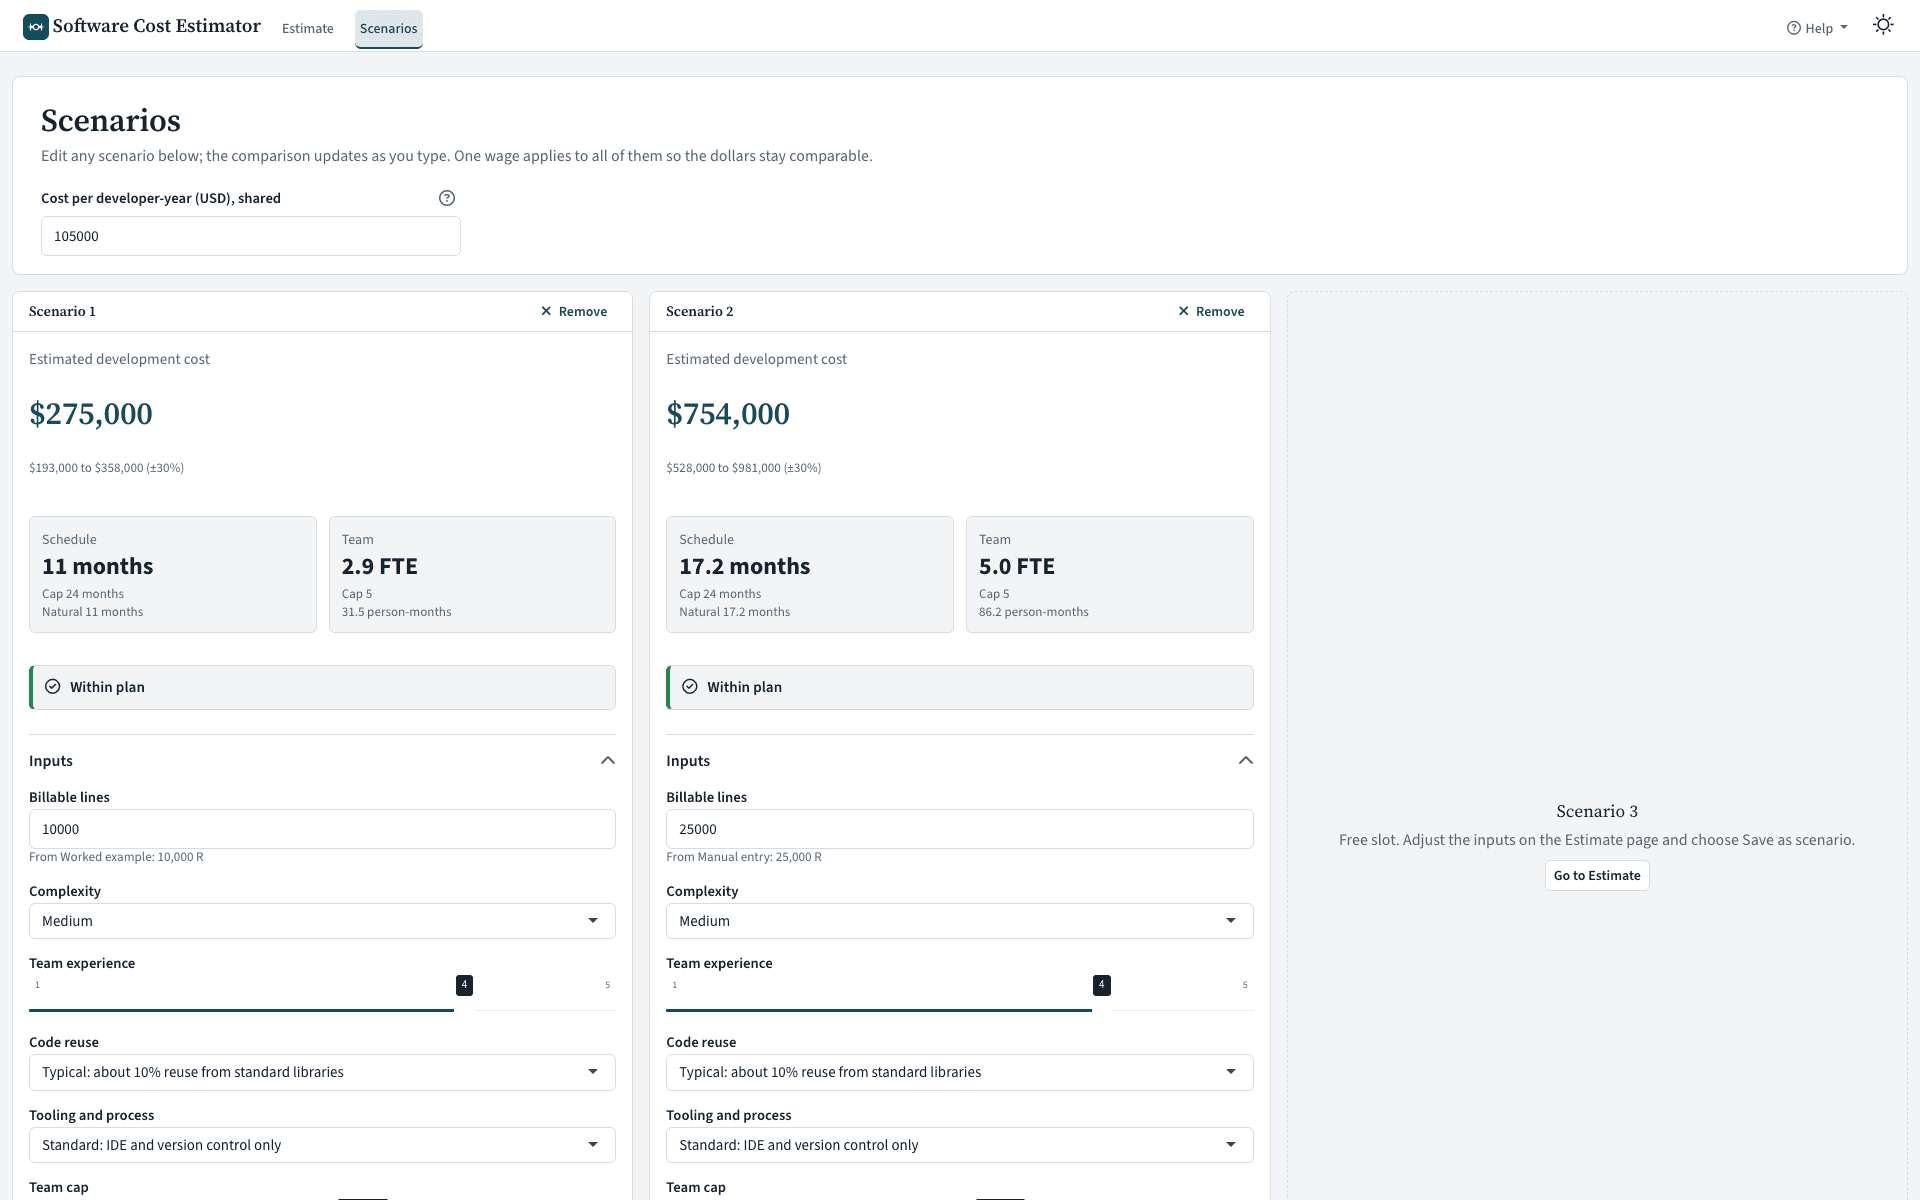Focus Scenario 2 Billable lines field
The width and height of the screenshot is (1920, 1200).
[x=960, y=829]
